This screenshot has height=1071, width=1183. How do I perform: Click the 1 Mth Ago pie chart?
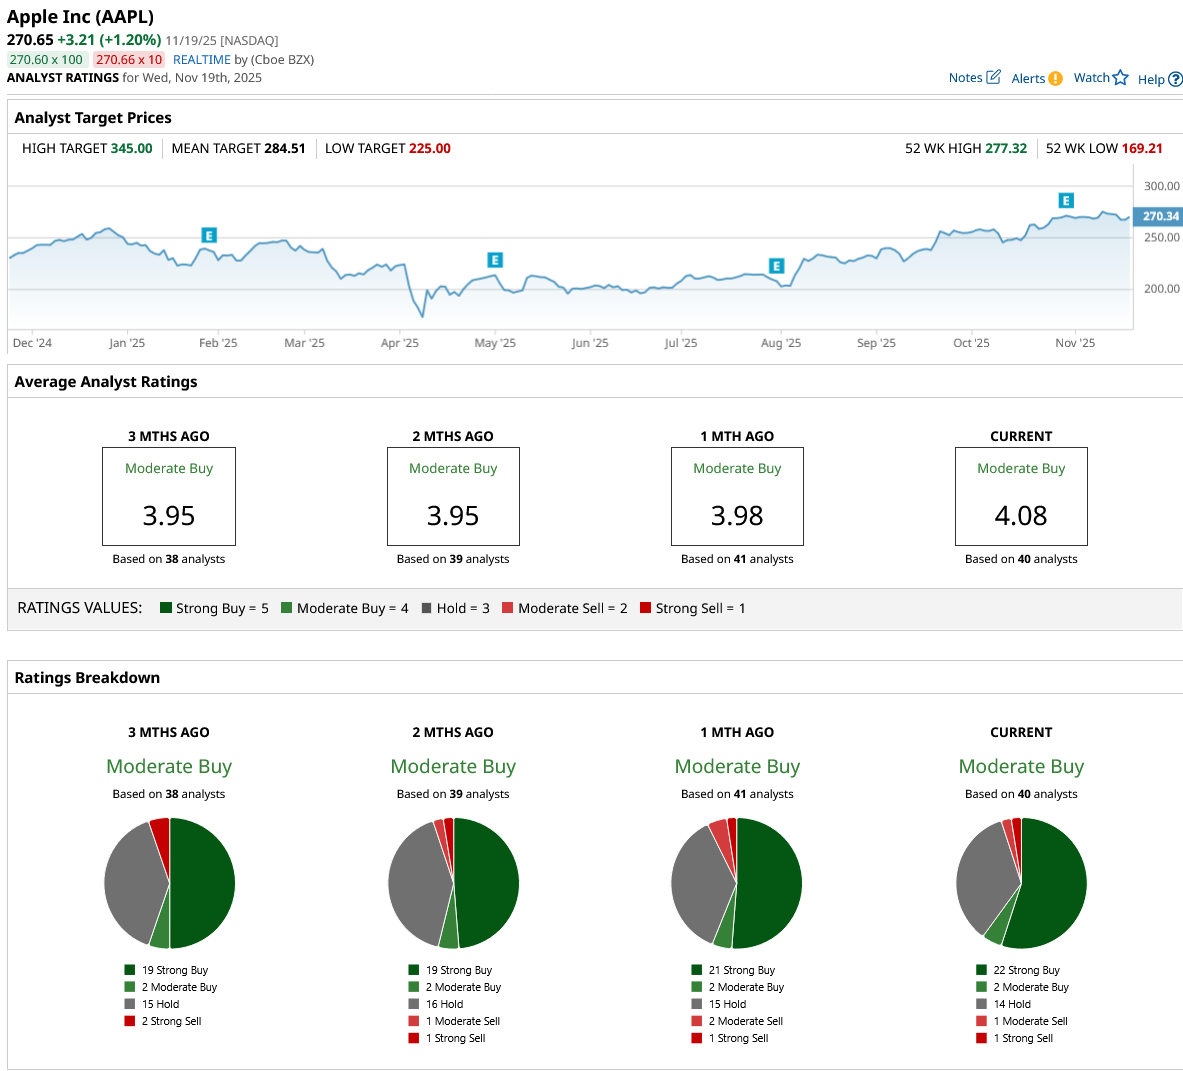pos(737,883)
